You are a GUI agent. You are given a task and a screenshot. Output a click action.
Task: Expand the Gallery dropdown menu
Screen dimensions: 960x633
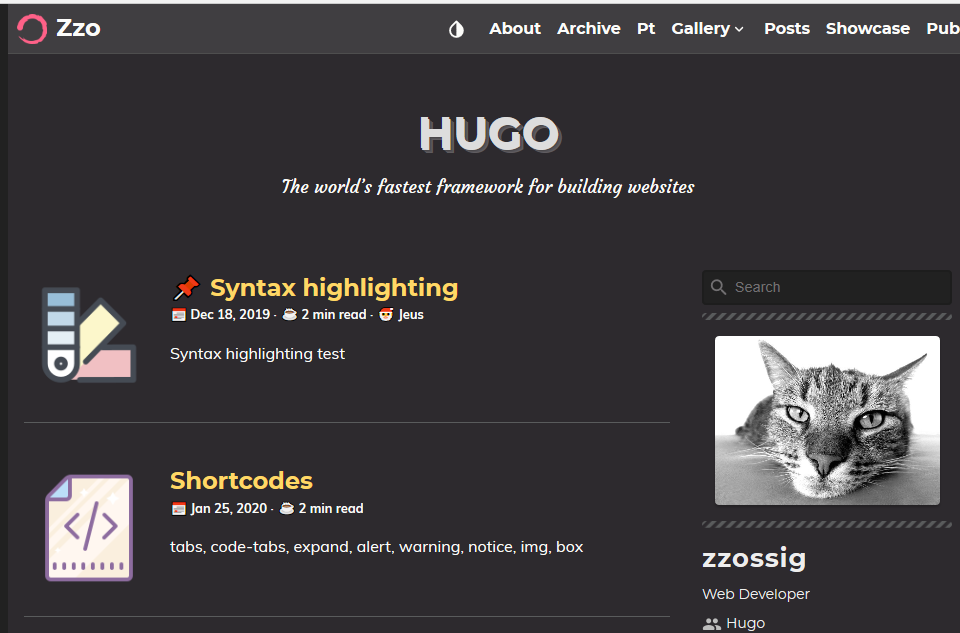pos(700,29)
